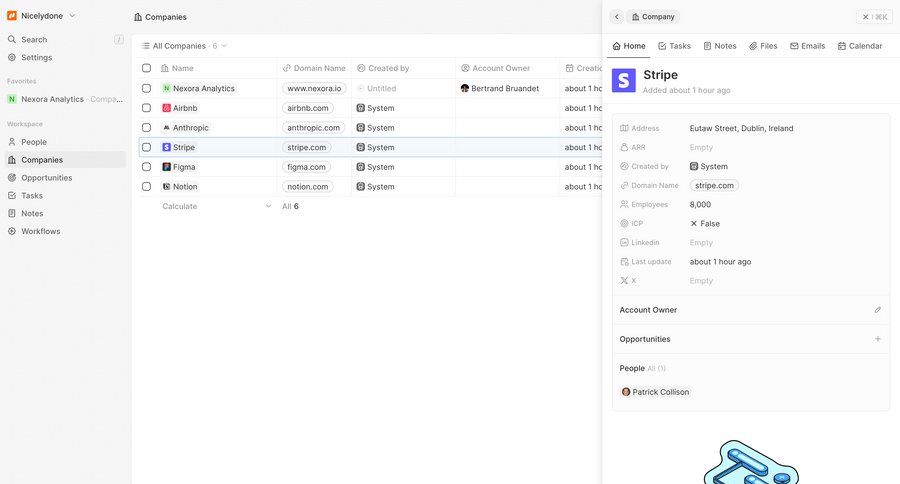
Task: Click the Figma logo icon in table
Action: pos(166,167)
